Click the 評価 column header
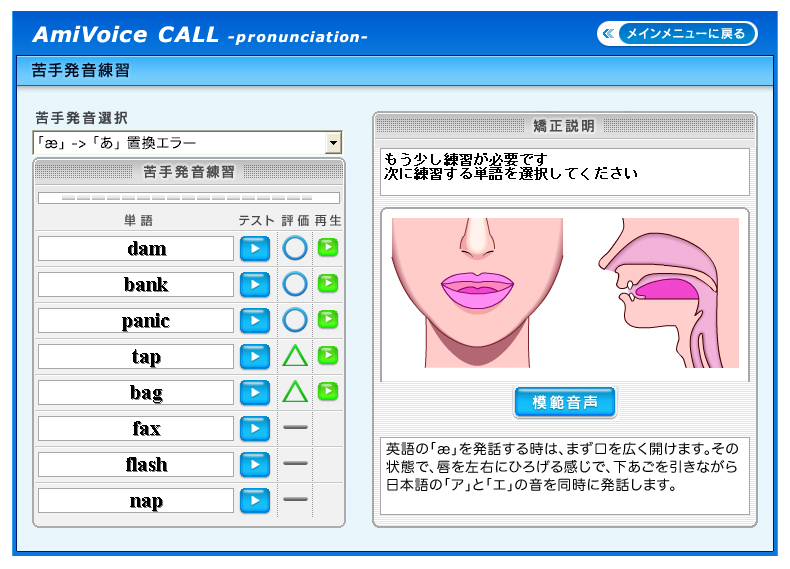Viewport: 790px width, 569px height. point(295,220)
